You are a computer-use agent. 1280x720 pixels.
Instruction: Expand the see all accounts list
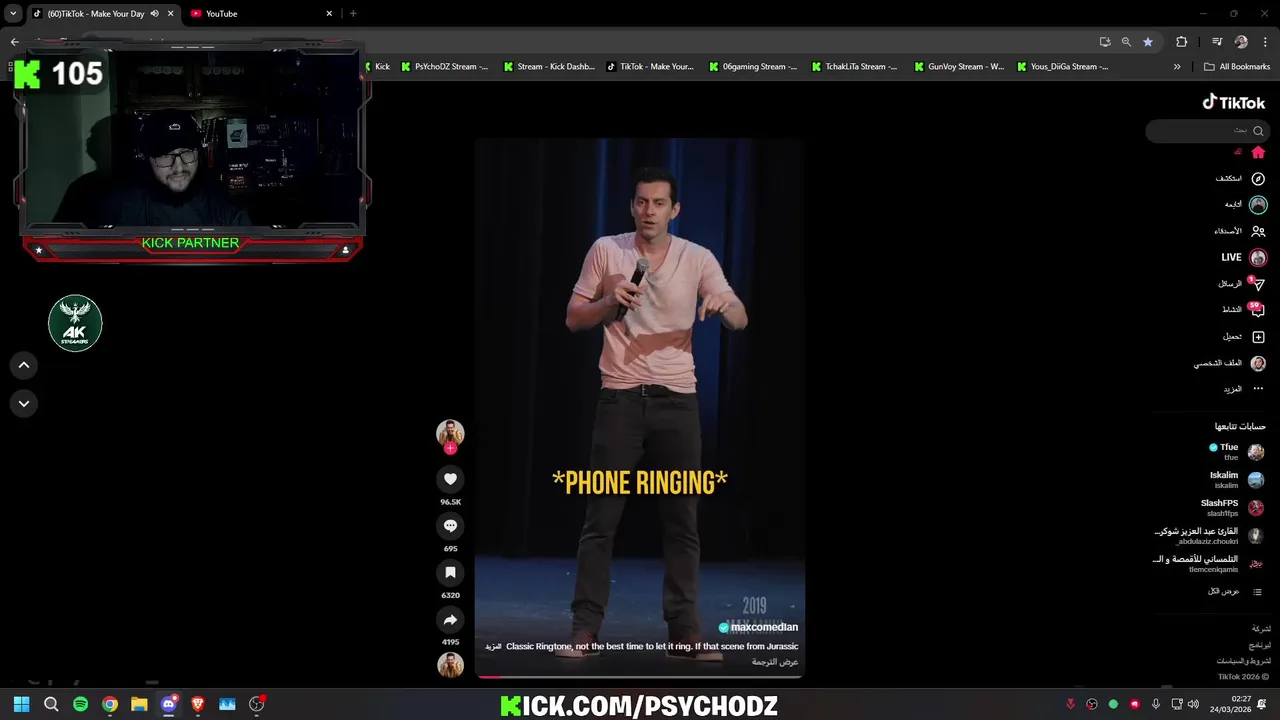(1235, 592)
